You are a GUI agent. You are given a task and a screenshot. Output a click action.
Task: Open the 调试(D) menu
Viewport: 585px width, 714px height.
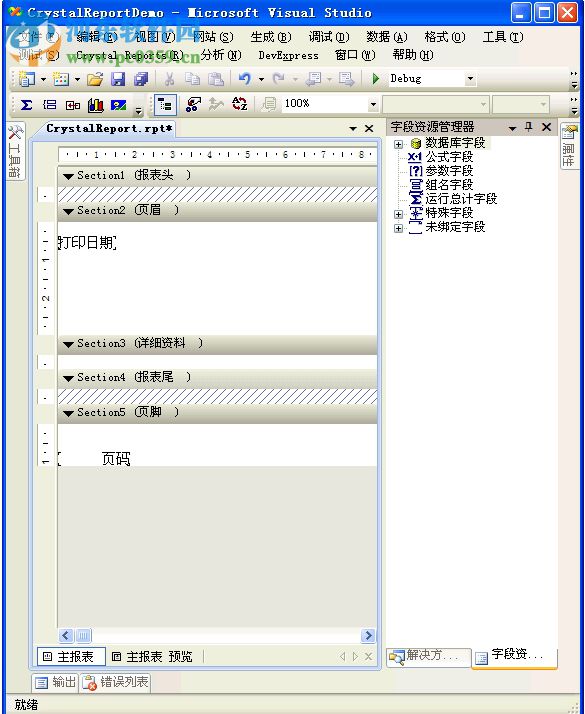pyautogui.click(x=329, y=37)
